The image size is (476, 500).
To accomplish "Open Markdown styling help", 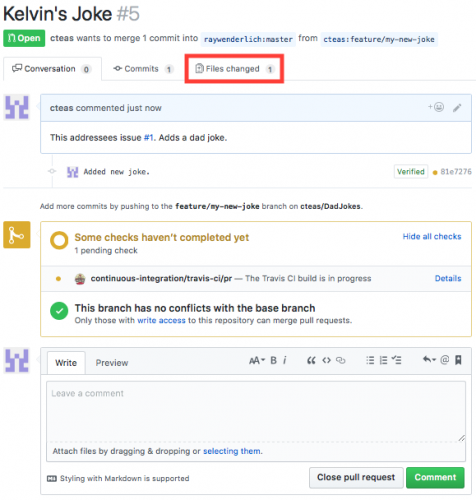I will [x=118, y=479].
